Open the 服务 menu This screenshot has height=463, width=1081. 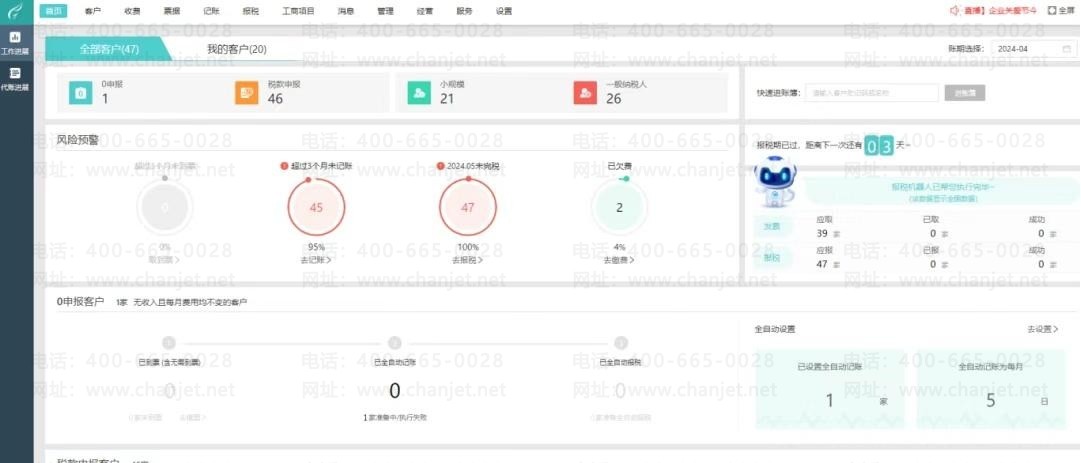(x=465, y=11)
